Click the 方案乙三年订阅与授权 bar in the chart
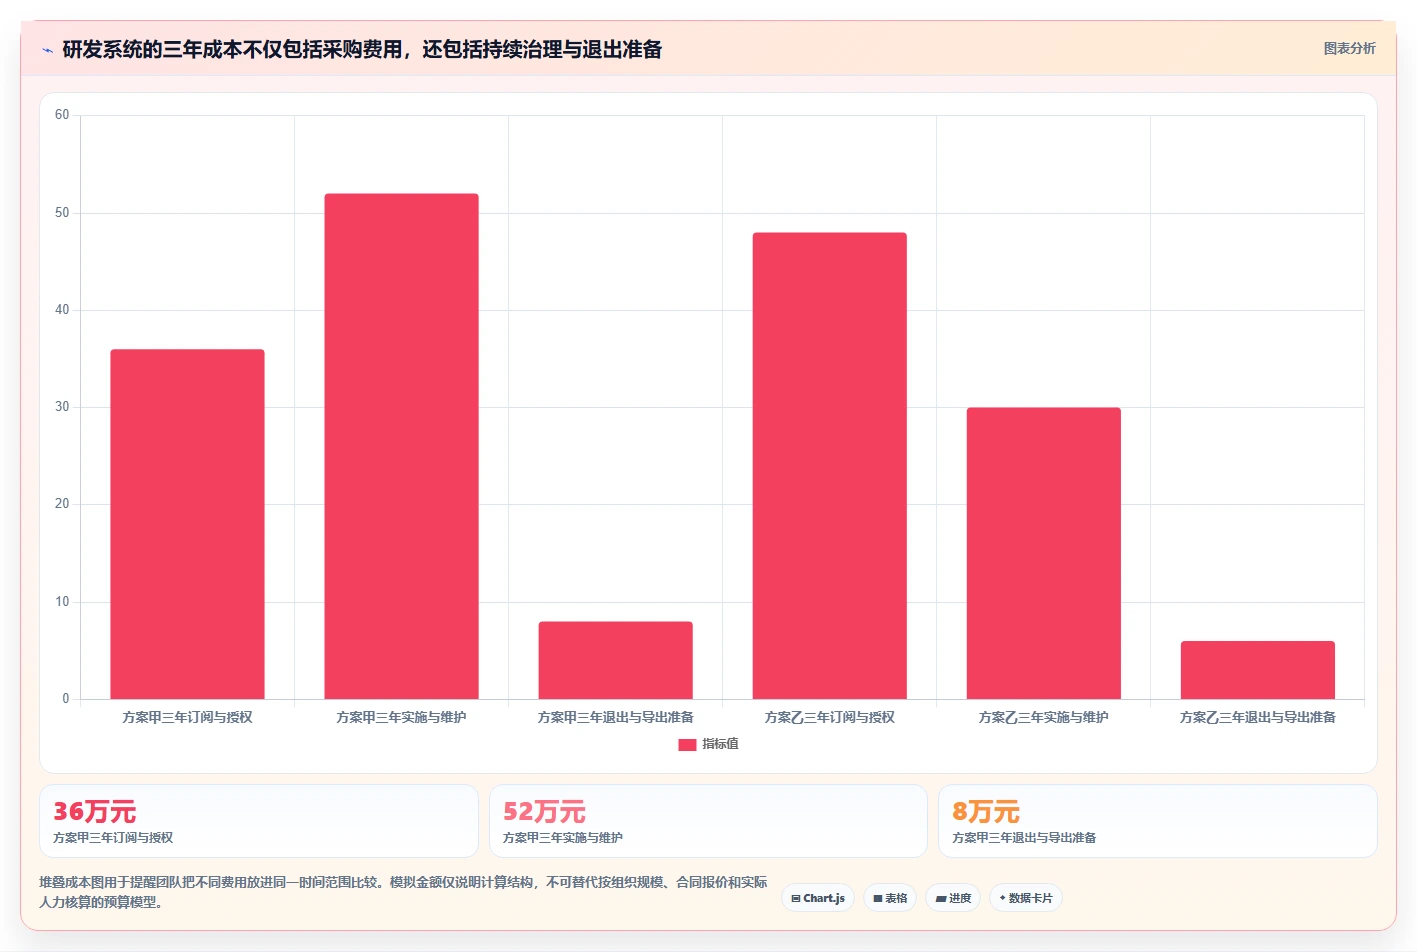Image resolution: width=1417 pixels, height=952 pixels. (x=829, y=466)
